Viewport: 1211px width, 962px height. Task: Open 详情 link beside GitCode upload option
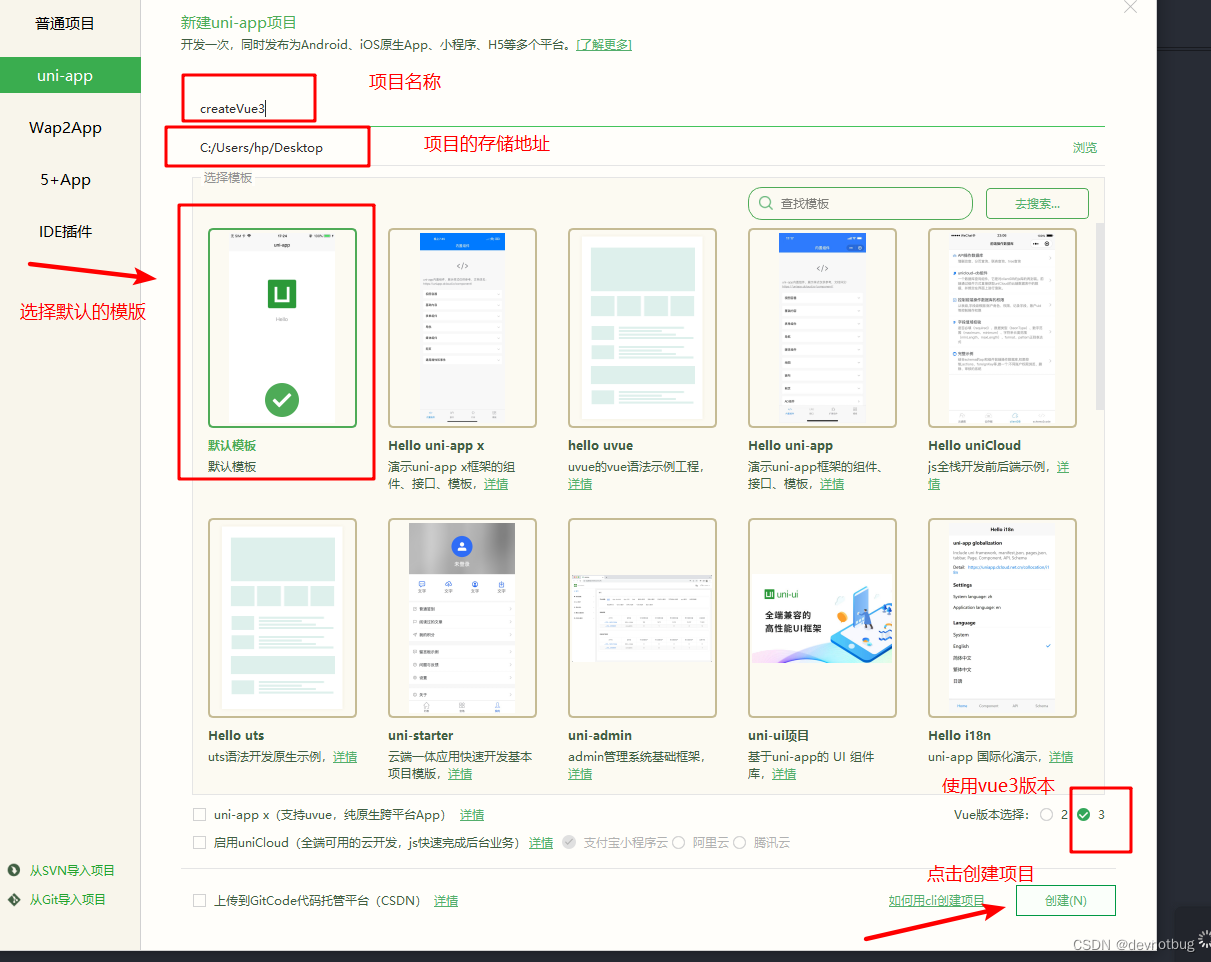pos(446,901)
